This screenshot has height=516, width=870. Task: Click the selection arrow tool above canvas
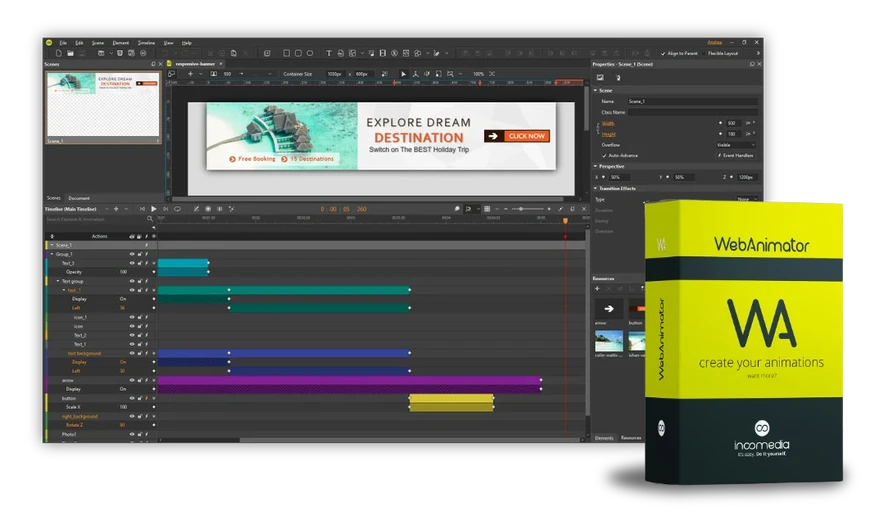(404, 74)
